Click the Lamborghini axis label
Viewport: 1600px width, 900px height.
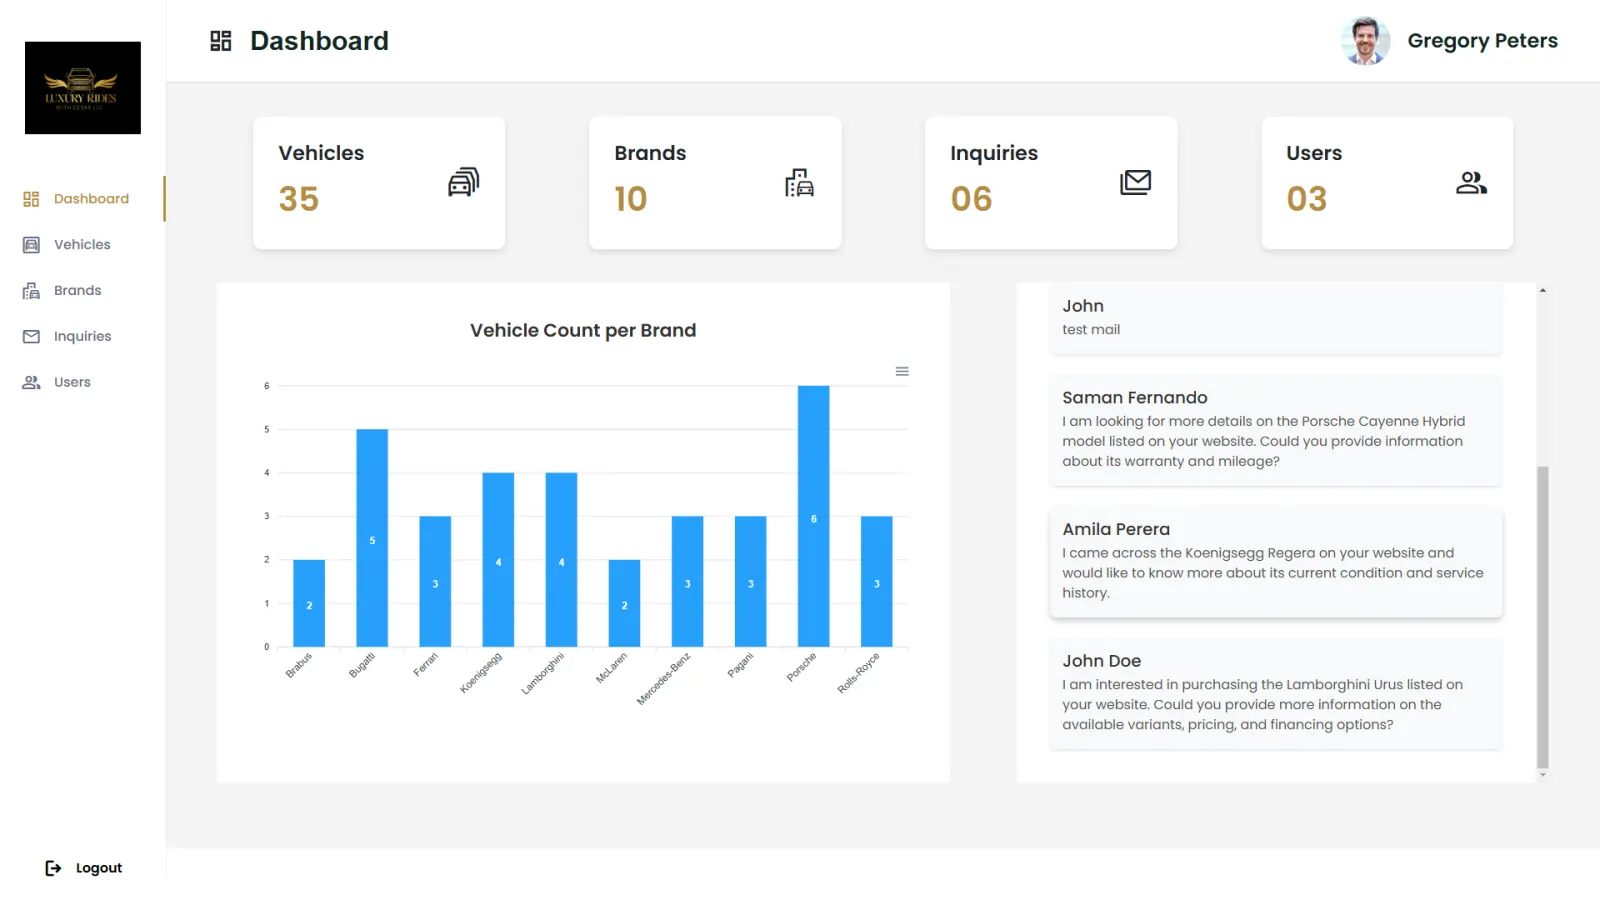[543, 673]
